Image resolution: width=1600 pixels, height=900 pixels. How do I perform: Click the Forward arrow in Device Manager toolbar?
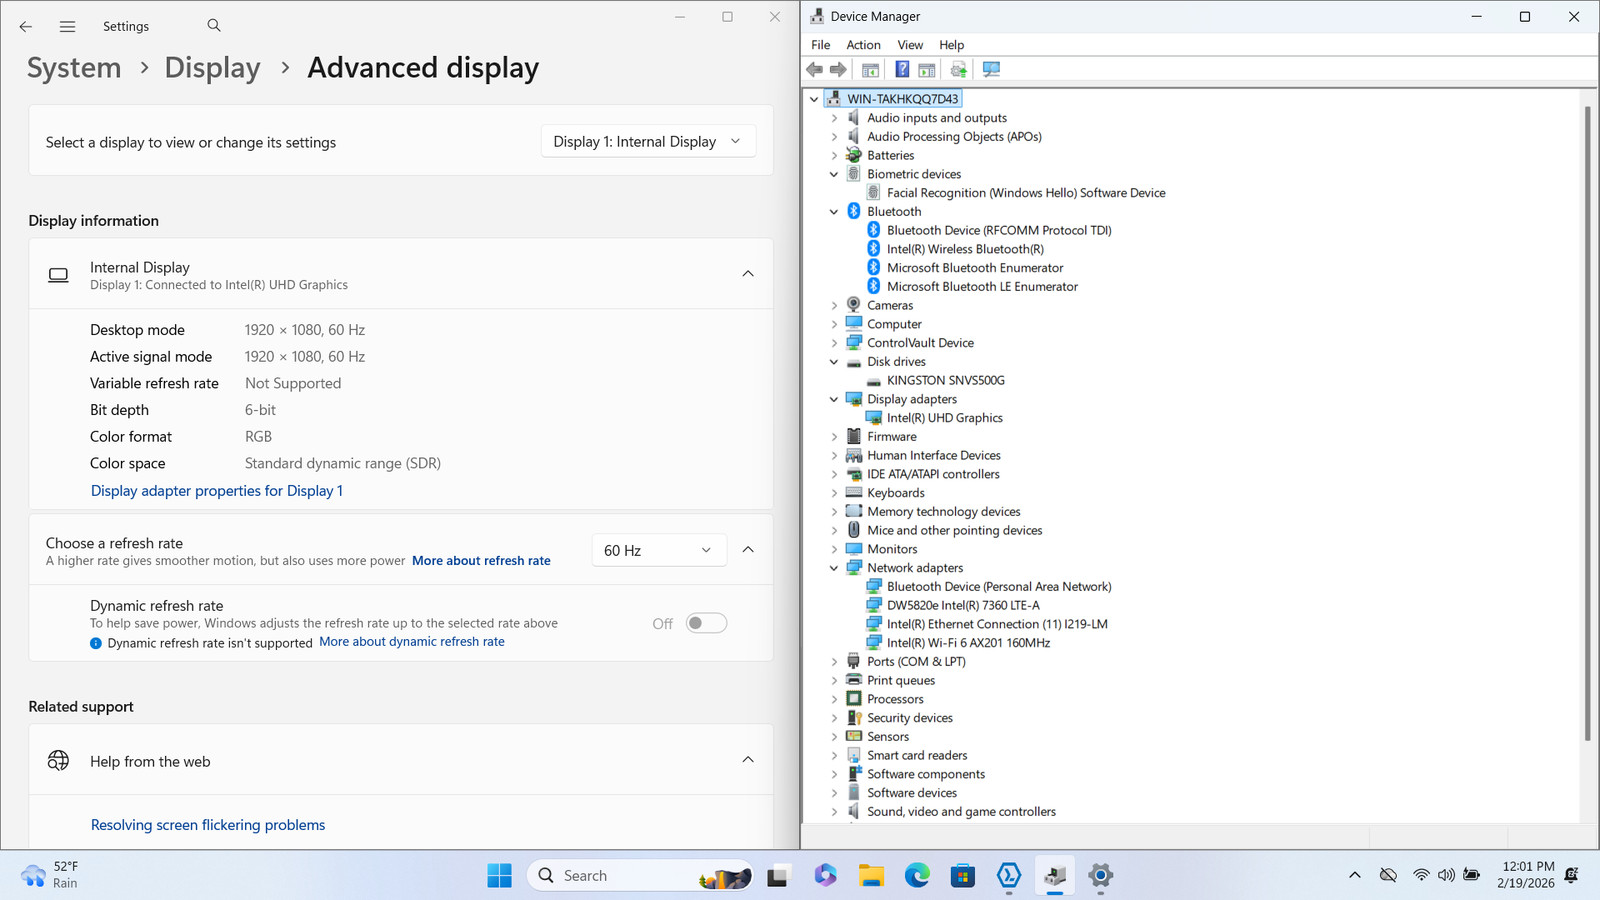pos(838,69)
